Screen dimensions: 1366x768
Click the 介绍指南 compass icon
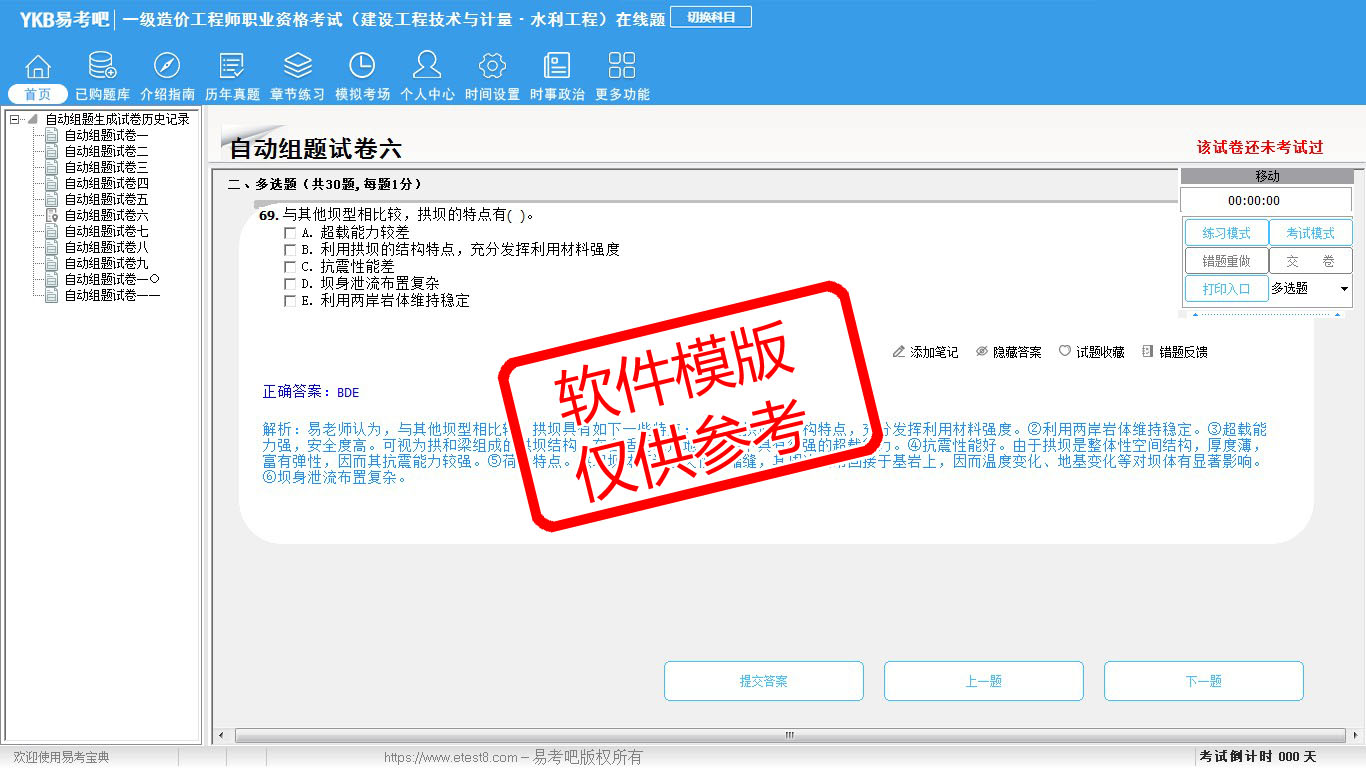coord(167,67)
